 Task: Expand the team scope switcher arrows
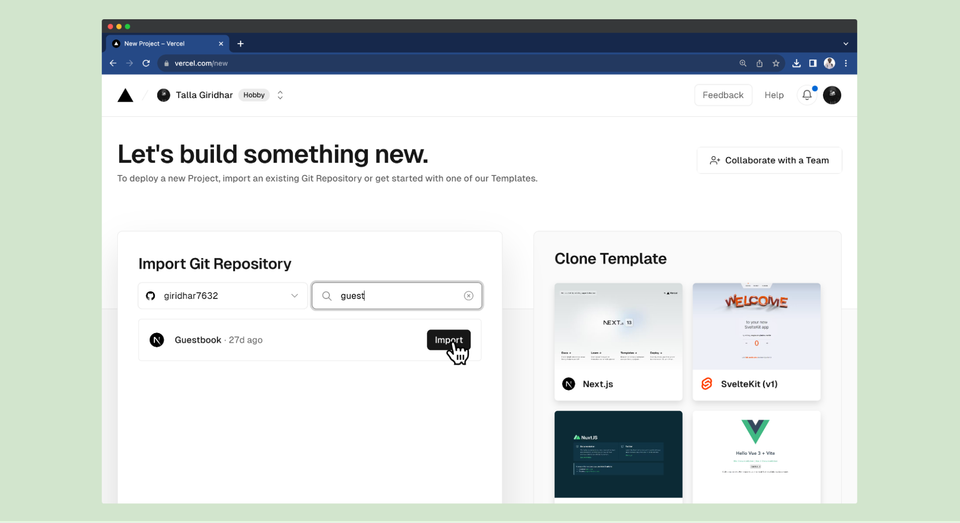coord(280,95)
